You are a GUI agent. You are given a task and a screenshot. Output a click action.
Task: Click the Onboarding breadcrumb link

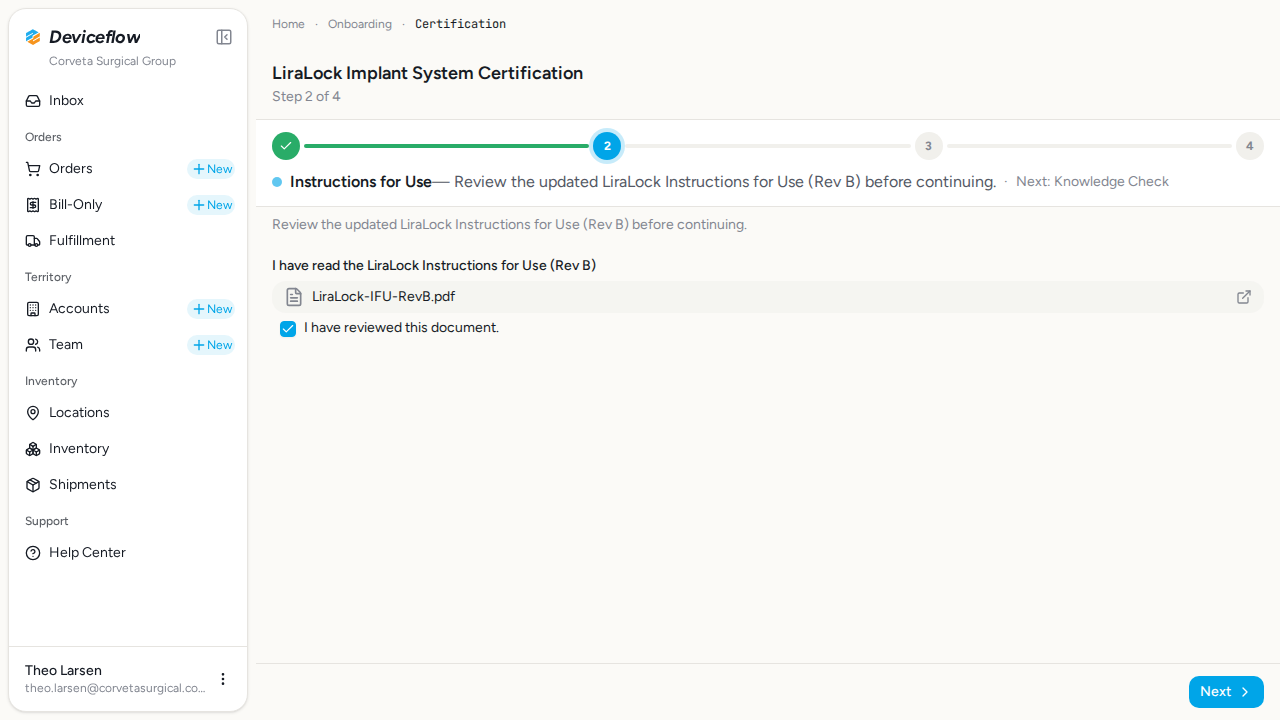pyautogui.click(x=360, y=24)
